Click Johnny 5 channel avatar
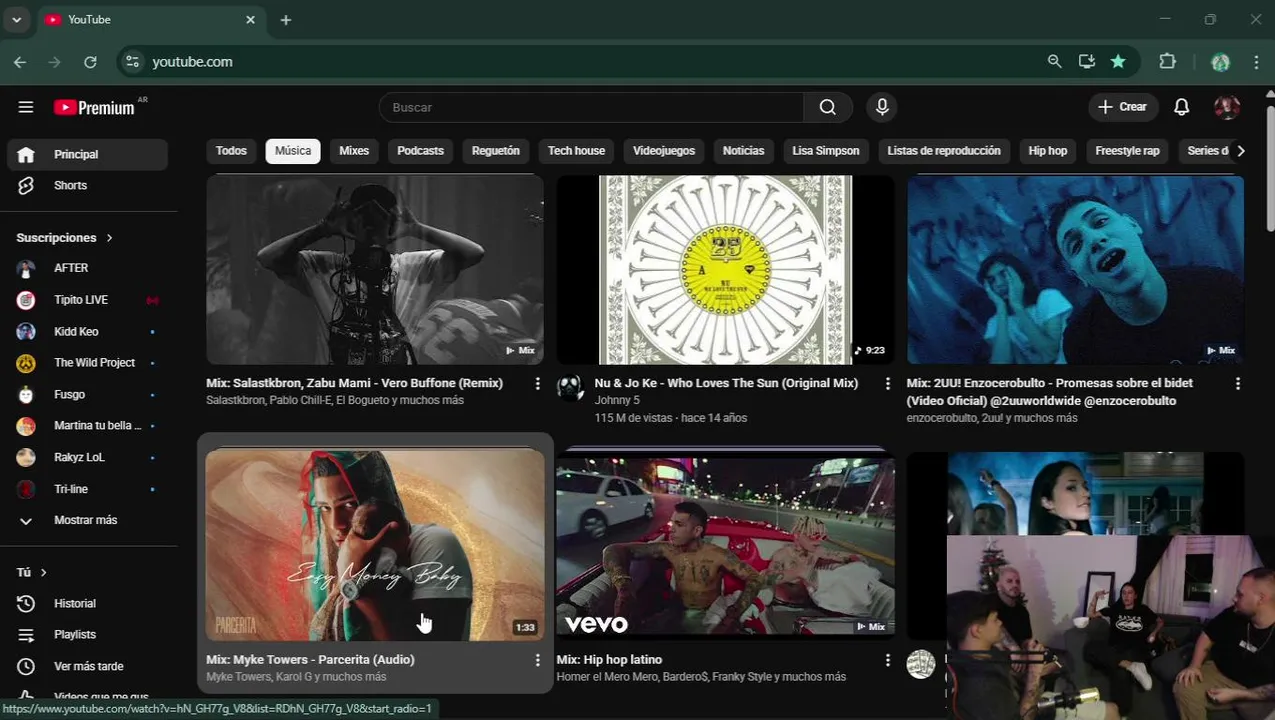The image size is (1275, 720). [x=570, y=388]
